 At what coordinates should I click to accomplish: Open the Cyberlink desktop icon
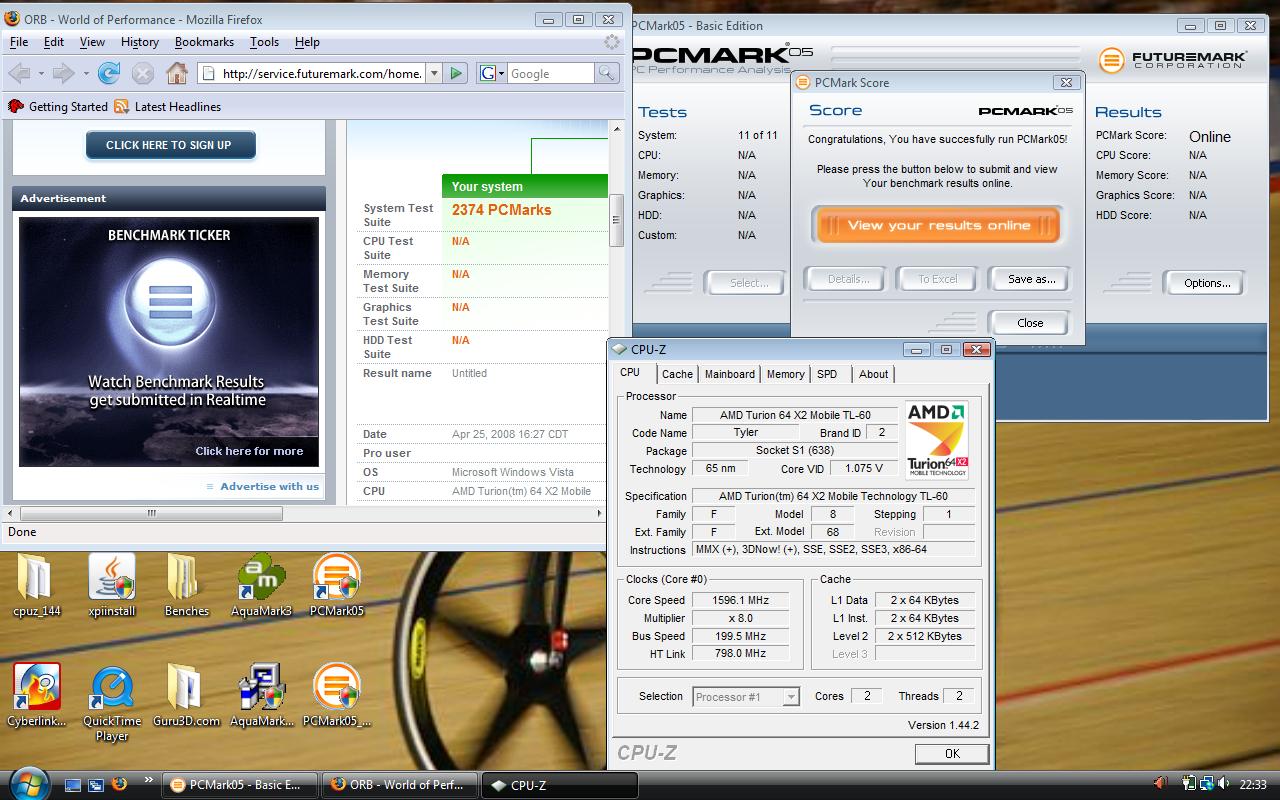point(36,696)
